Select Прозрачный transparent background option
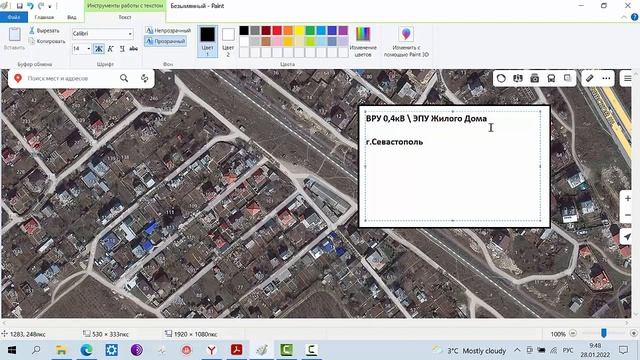The width and height of the screenshot is (640, 360). (x=165, y=41)
